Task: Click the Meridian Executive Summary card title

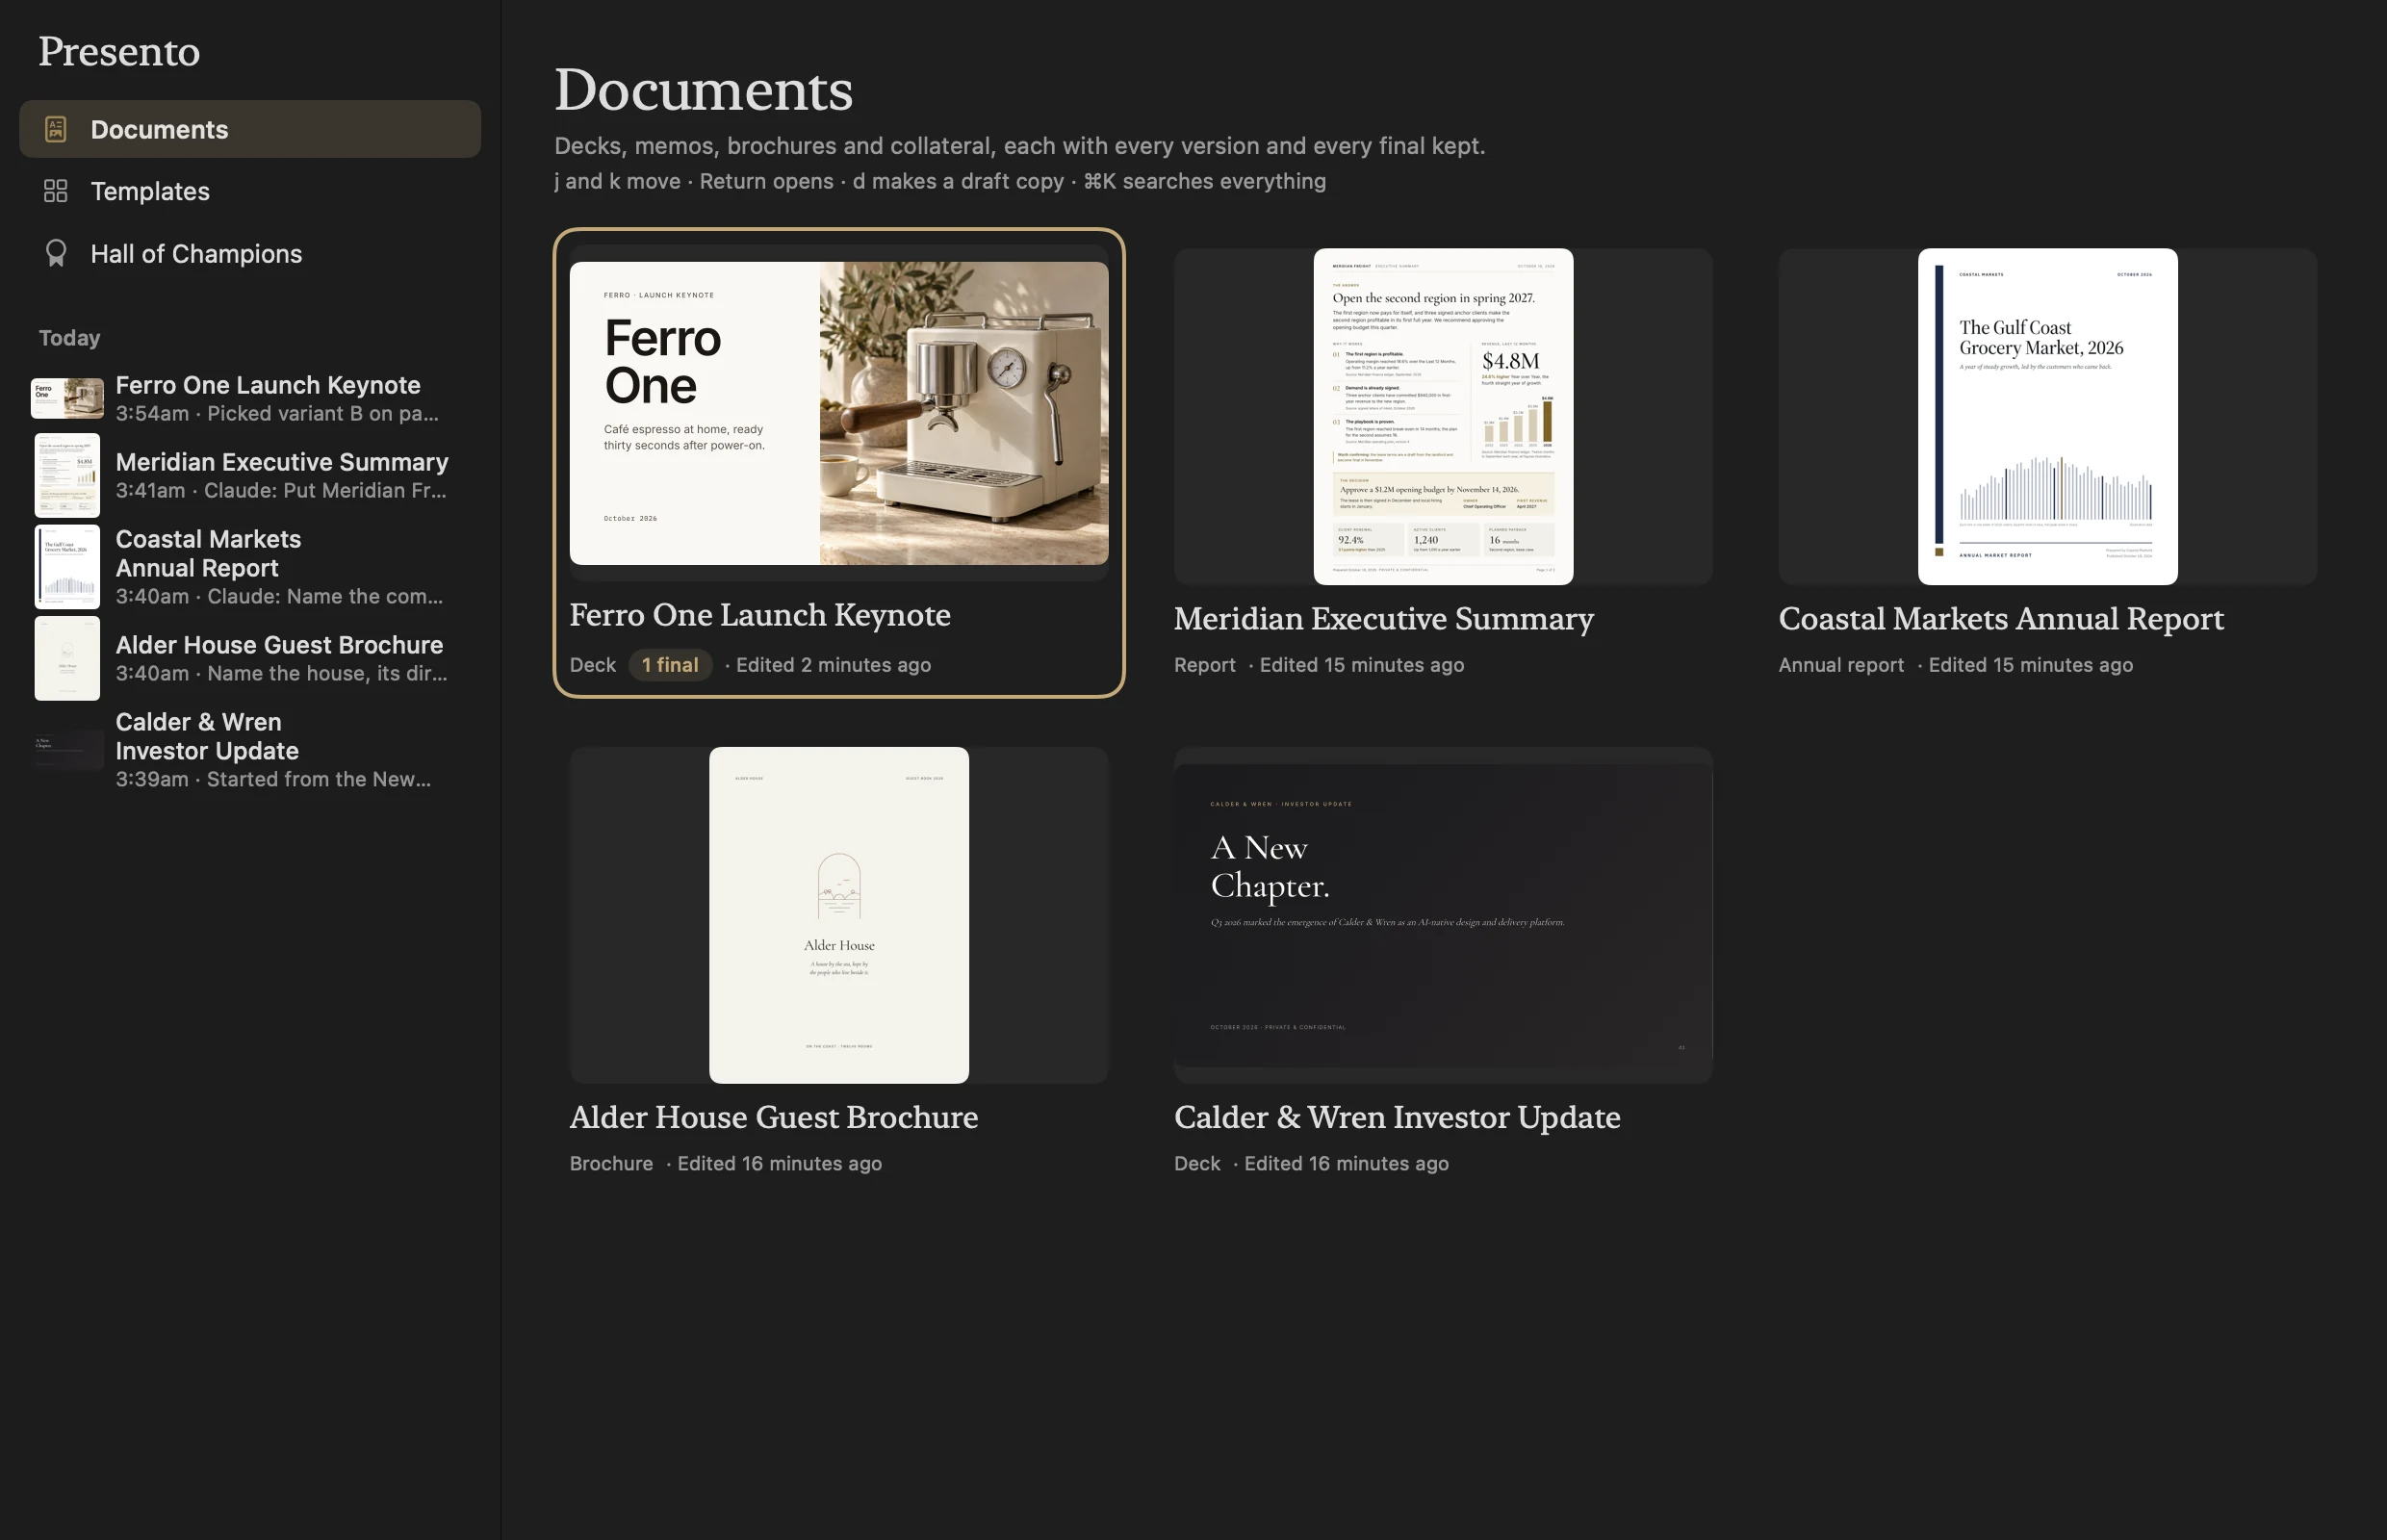Action: (1384, 619)
